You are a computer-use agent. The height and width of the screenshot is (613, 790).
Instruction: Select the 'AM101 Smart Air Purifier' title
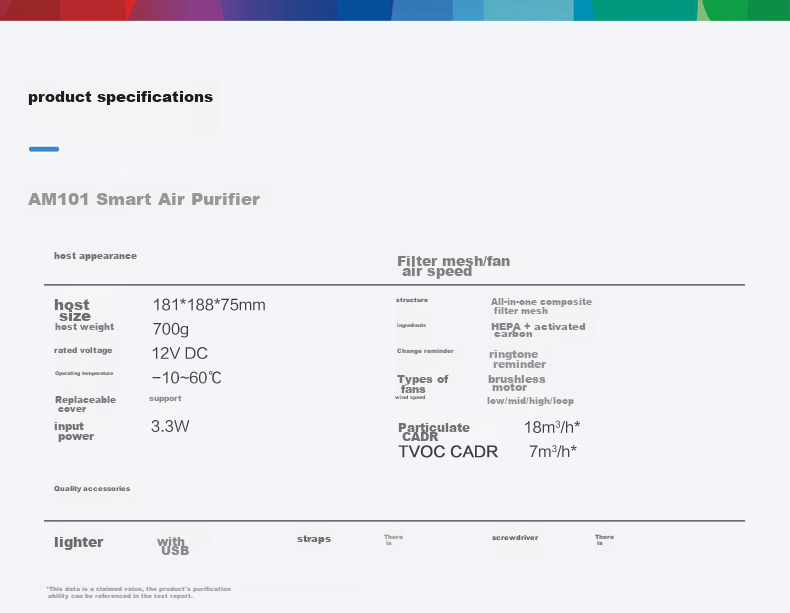coord(144,199)
